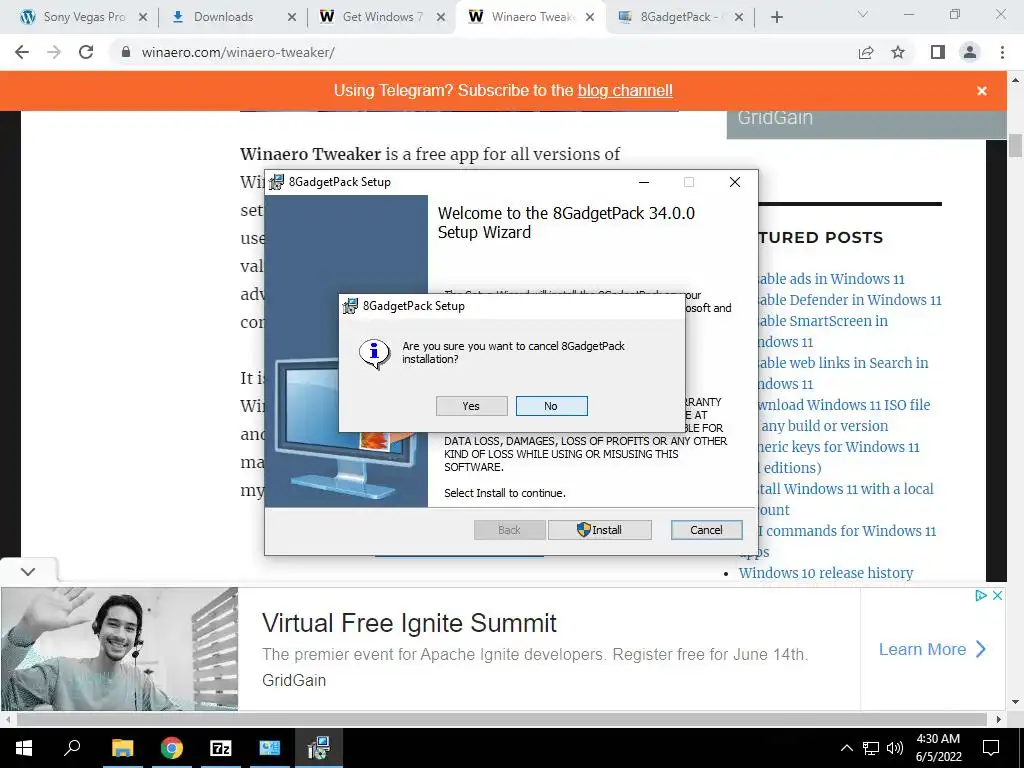Go forward in Chrome history
The height and width of the screenshot is (768, 1024).
54,52
